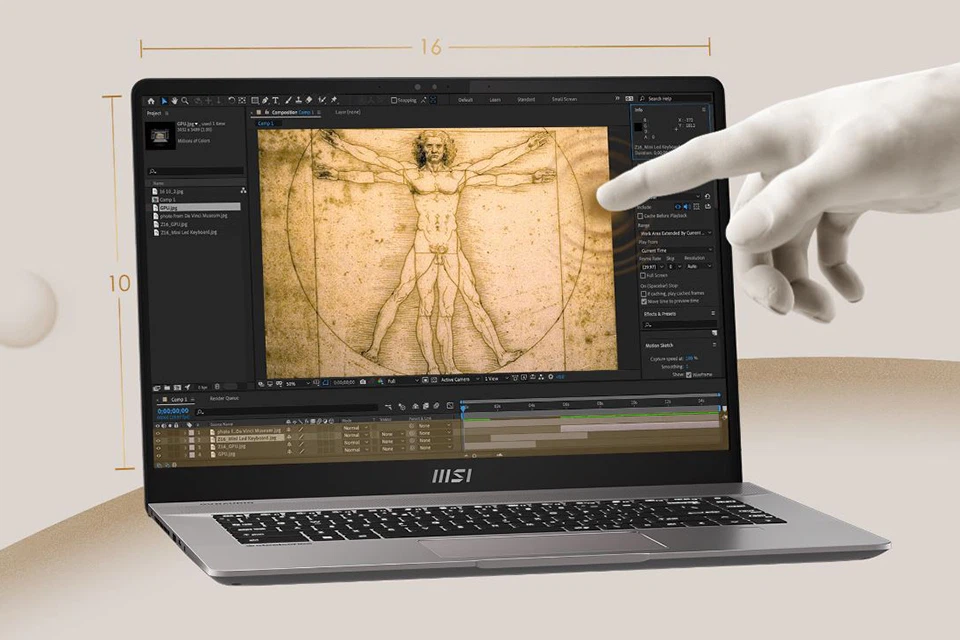Check Cache Before Playback option
The image size is (960, 640).
click(642, 216)
